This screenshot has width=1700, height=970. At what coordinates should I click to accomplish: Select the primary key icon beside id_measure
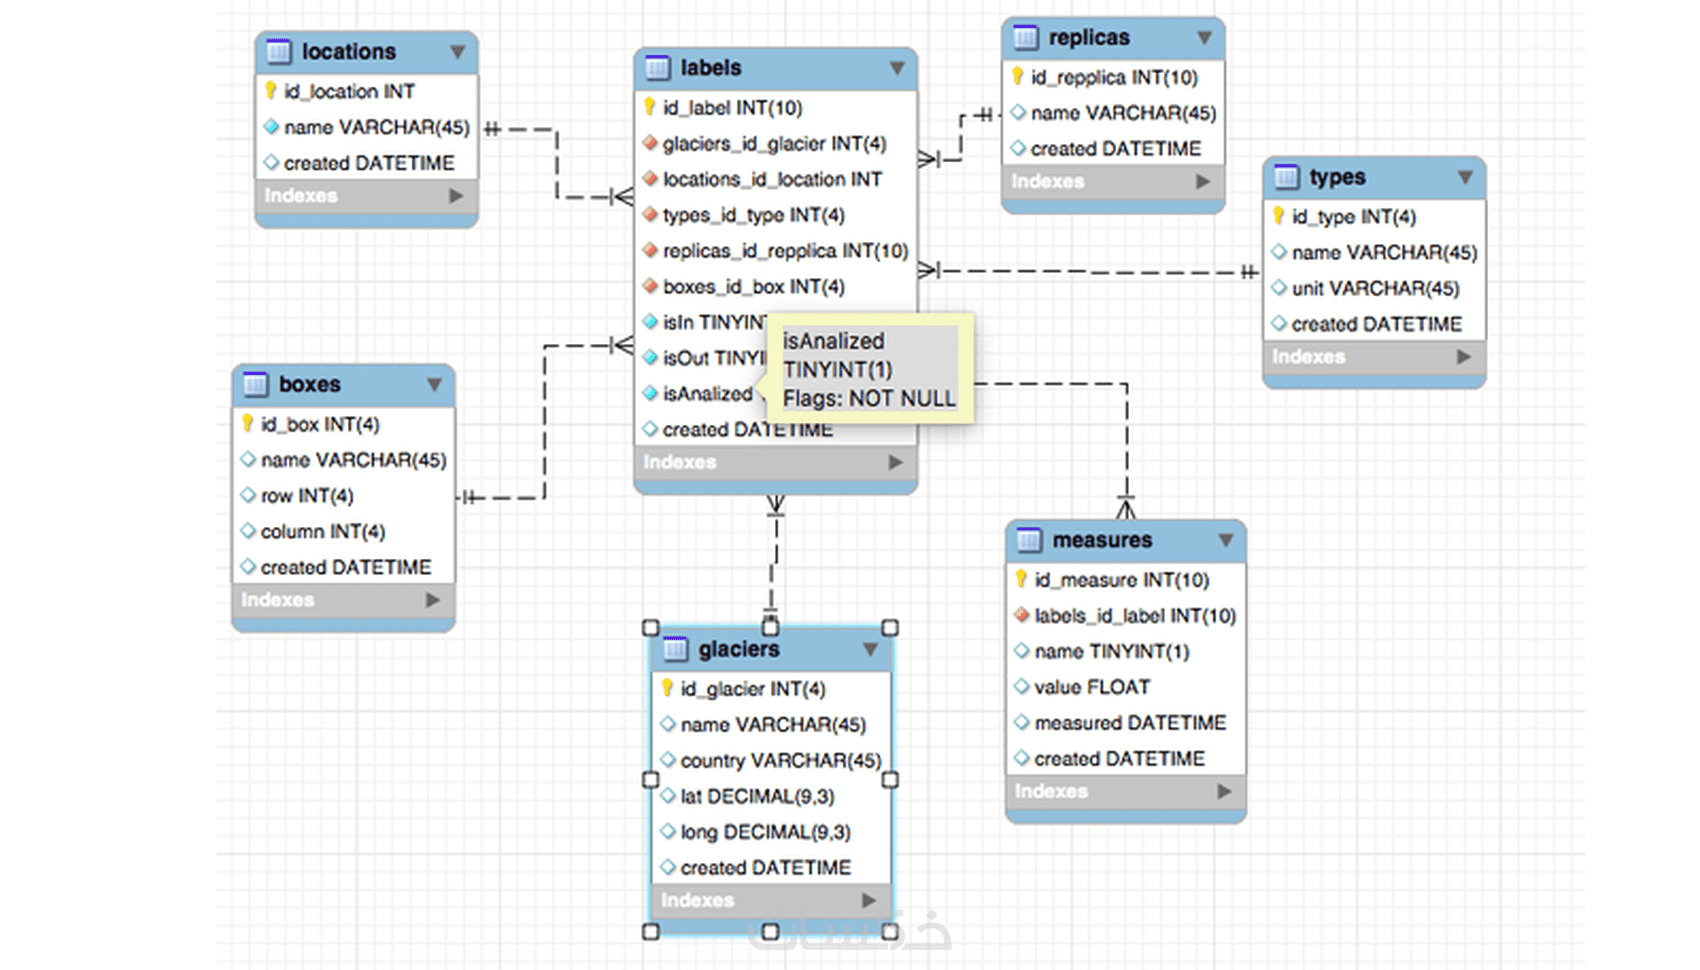pos(1021,579)
